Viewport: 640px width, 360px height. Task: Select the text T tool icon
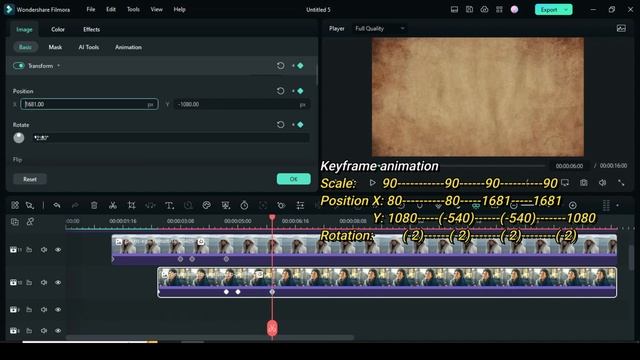(x=169, y=205)
